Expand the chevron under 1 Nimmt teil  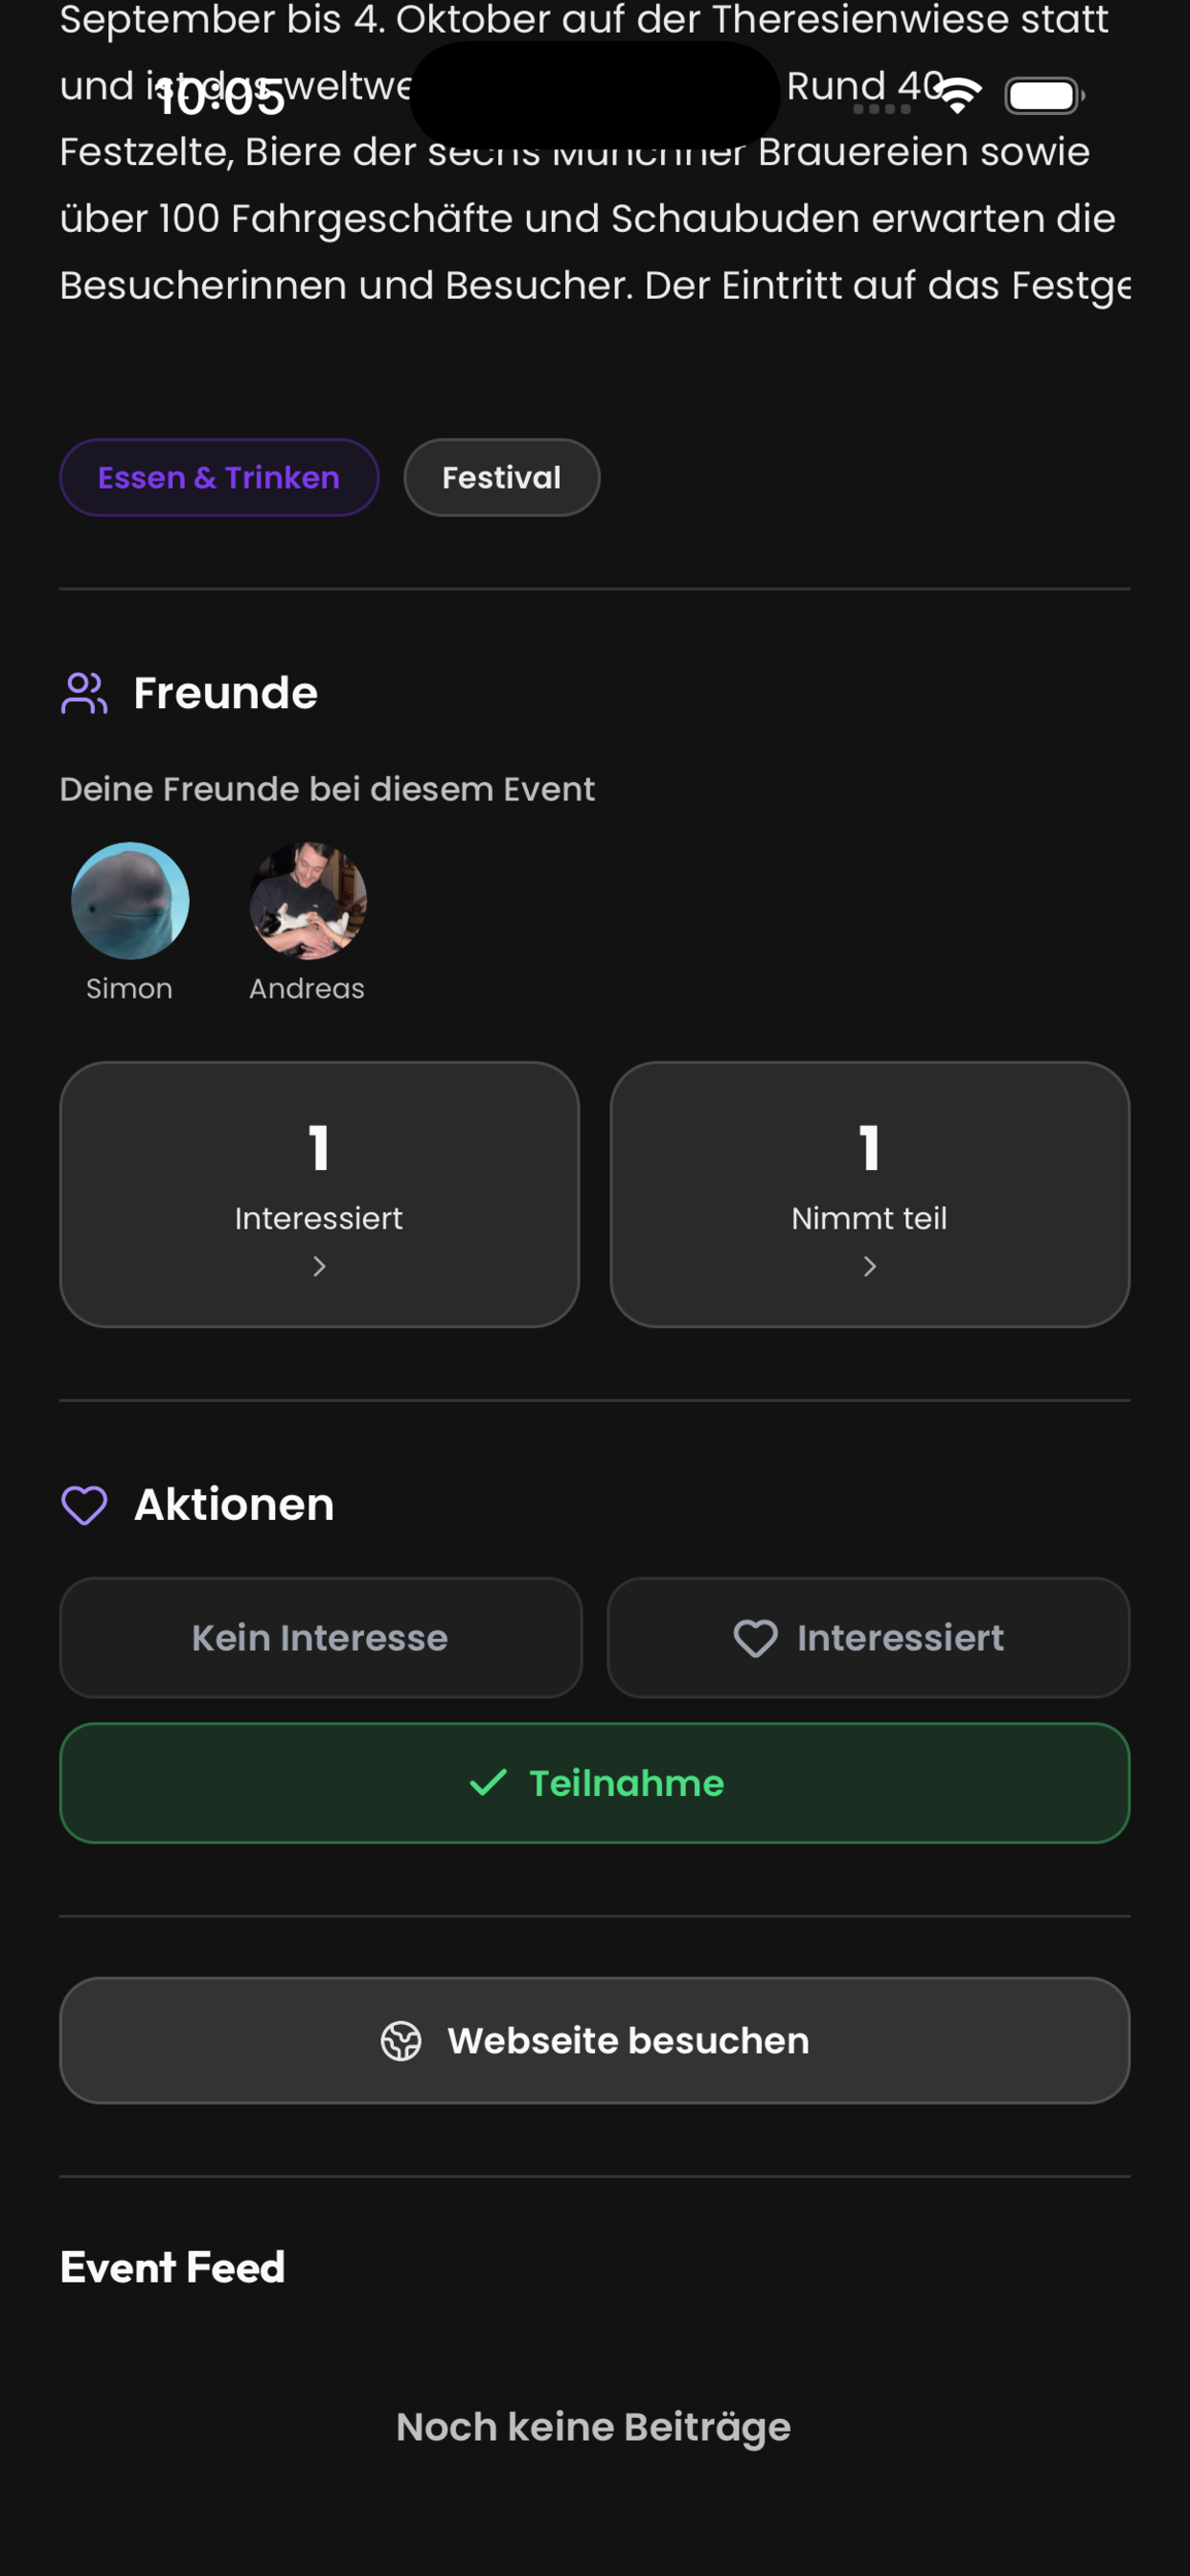(869, 1267)
